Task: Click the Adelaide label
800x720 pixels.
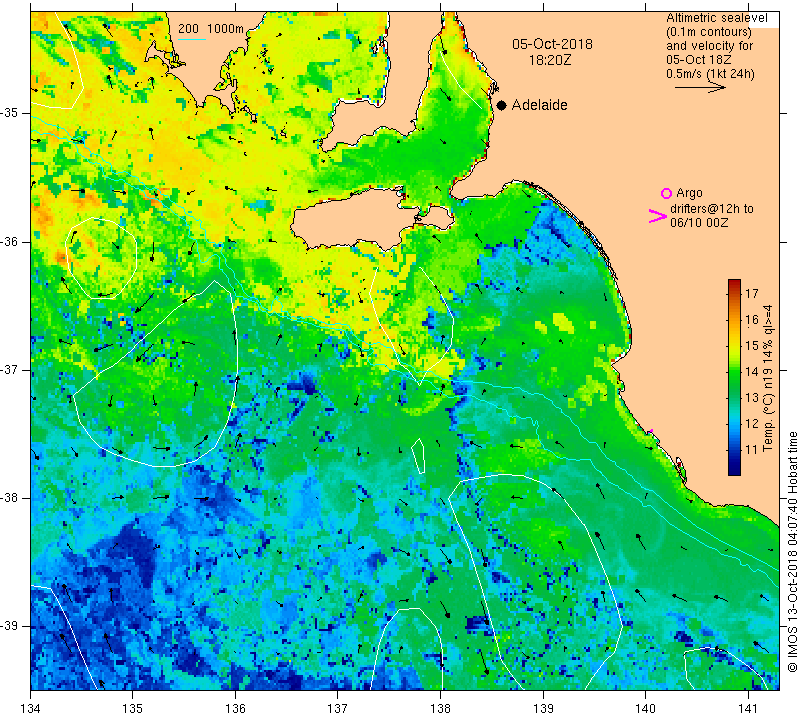Action: 539,105
